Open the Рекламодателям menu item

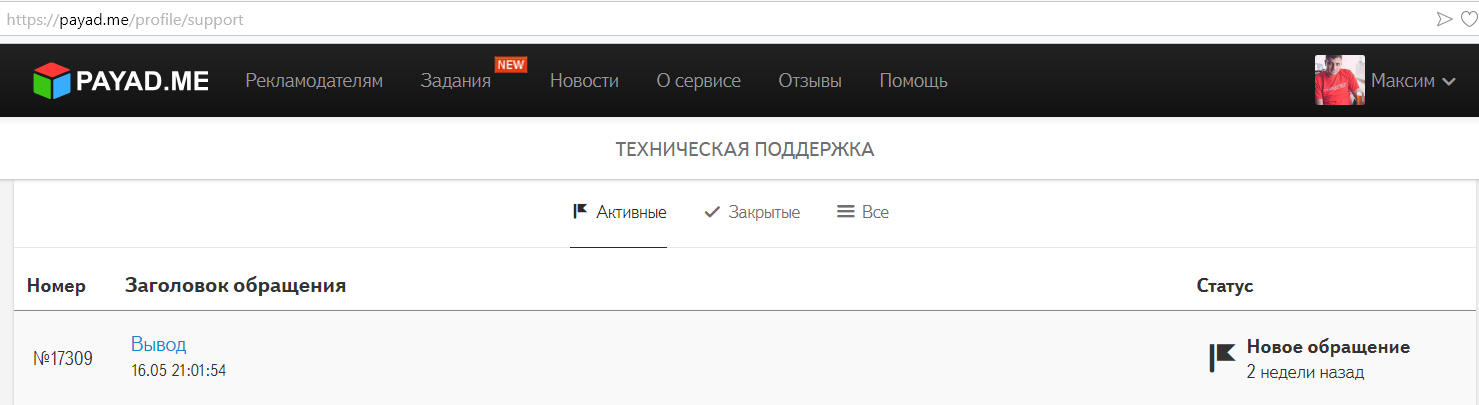pos(314,81)
